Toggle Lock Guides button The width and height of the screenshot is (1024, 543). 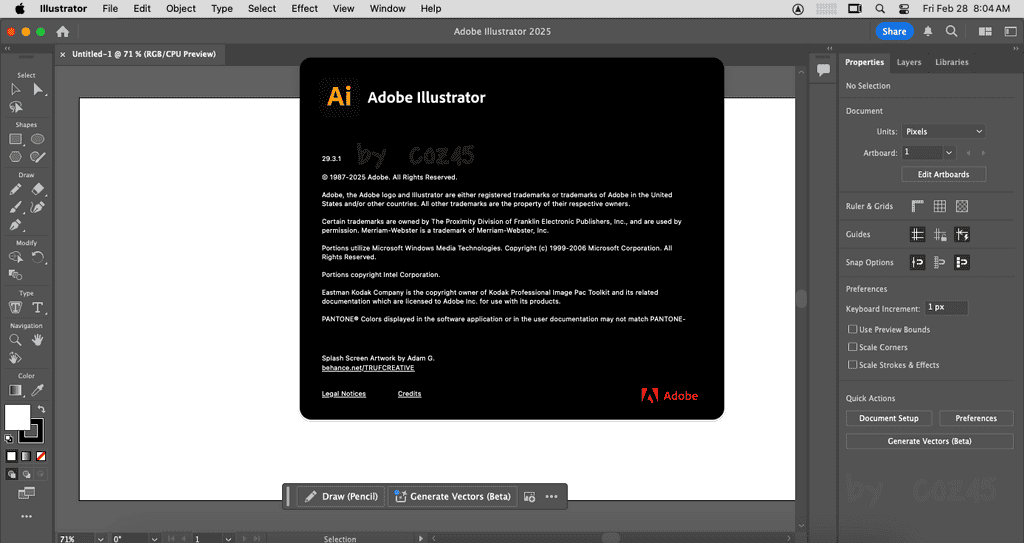pyautogui.click(x=940, y=235)
